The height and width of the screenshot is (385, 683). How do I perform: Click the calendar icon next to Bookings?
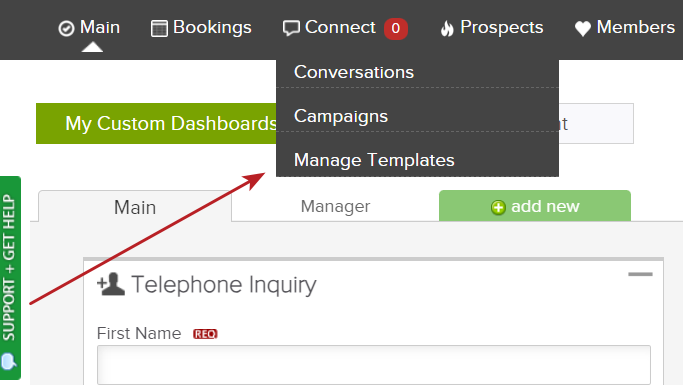coord(159,29)
